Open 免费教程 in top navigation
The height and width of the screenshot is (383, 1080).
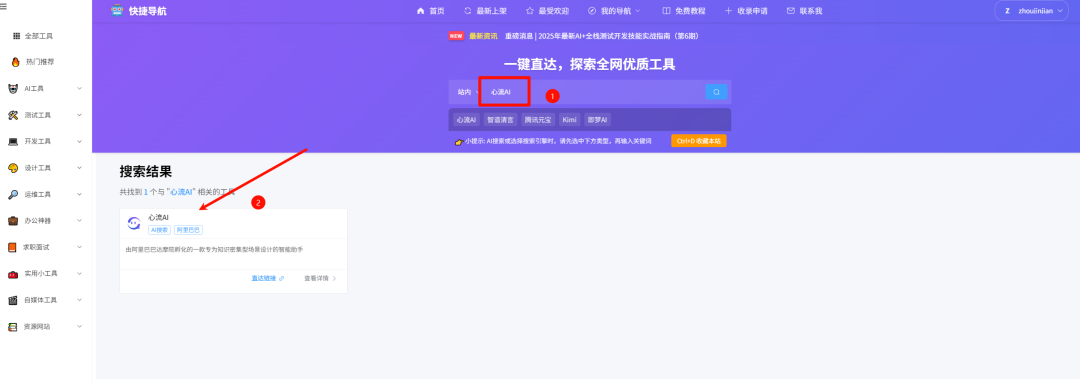[x=684, y=11]
